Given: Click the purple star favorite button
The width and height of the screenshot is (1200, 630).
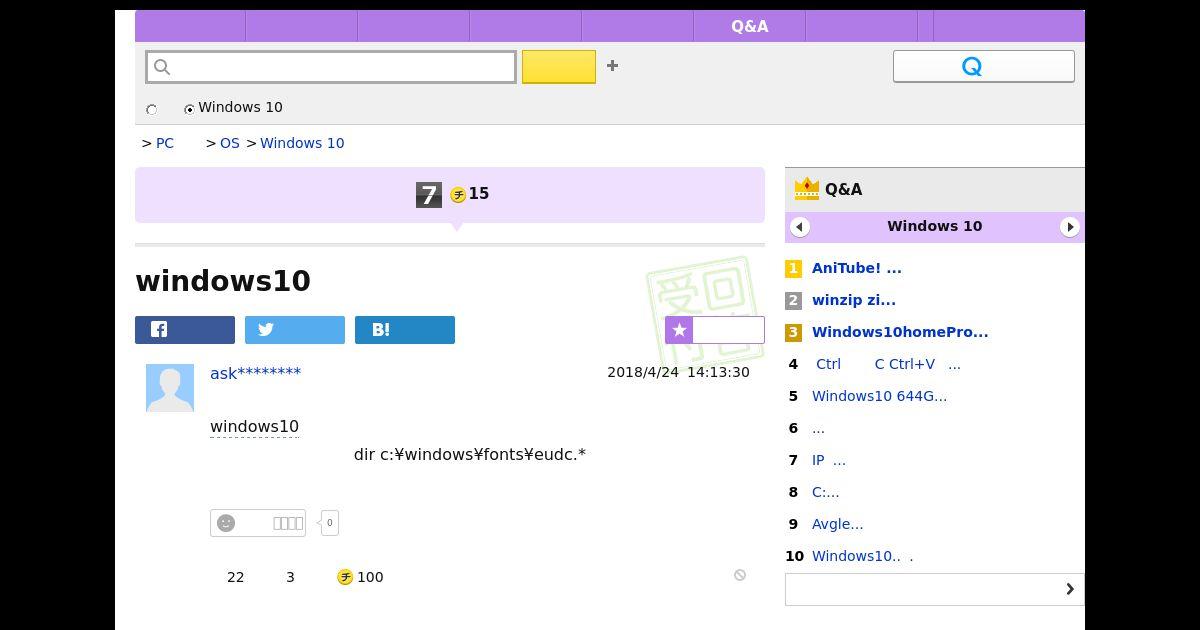Looking at the screenshot, I should [x=715, y=330].
